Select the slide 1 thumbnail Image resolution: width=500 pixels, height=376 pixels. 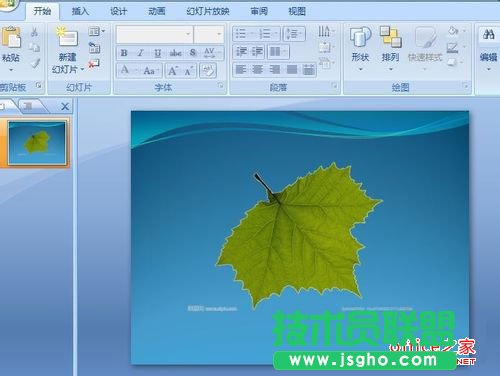tap(37, 143)
